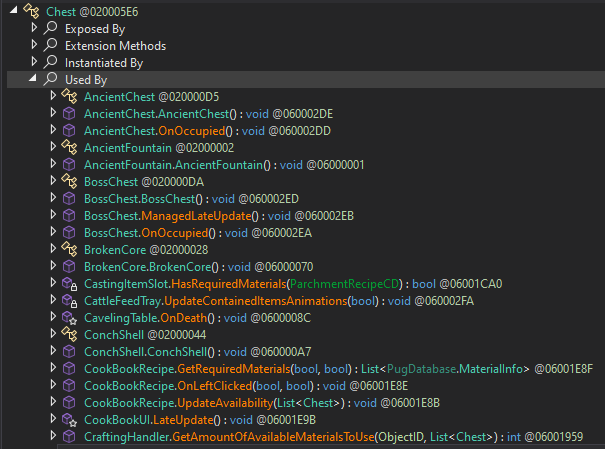The image size is (605, 449).
Task: Click the method cube icon of AncientChest.AncientChest()
Action: click(x=69, y=113)
